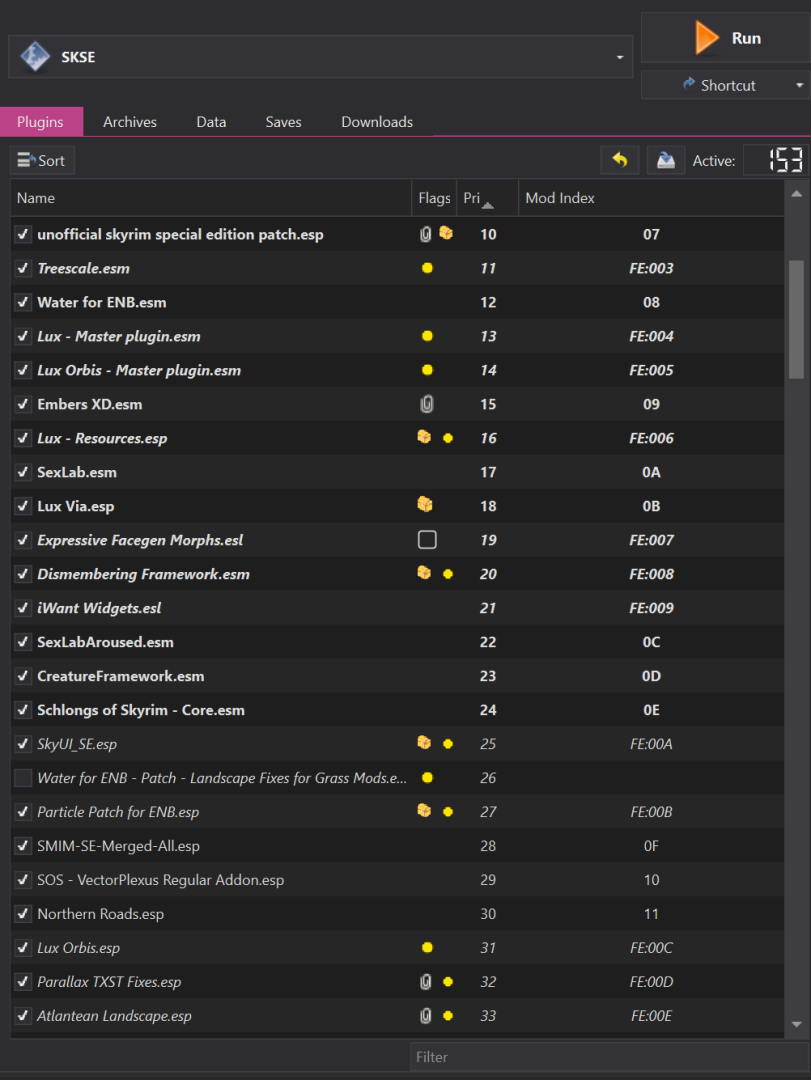Click the Filter input field

pyautogui.click(x=609, y=1057)
